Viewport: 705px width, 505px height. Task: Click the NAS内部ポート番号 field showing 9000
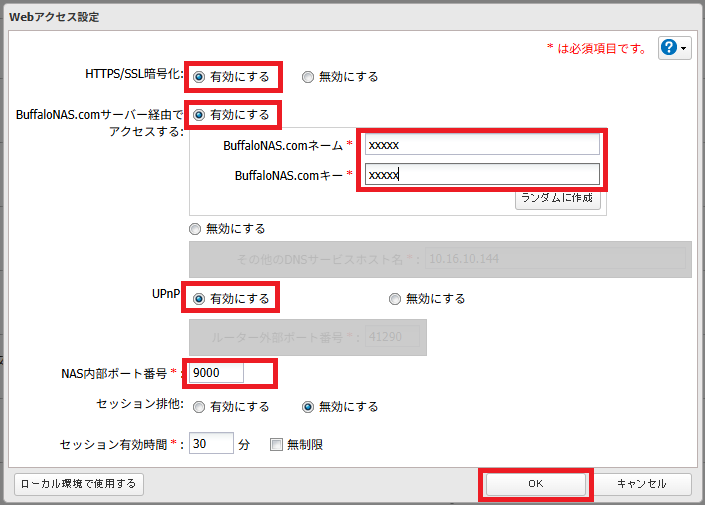(x=216, y=373)
